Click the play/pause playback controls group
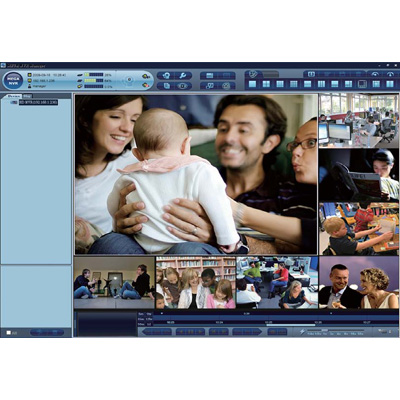The image size is (400, 400). point(190,332)
